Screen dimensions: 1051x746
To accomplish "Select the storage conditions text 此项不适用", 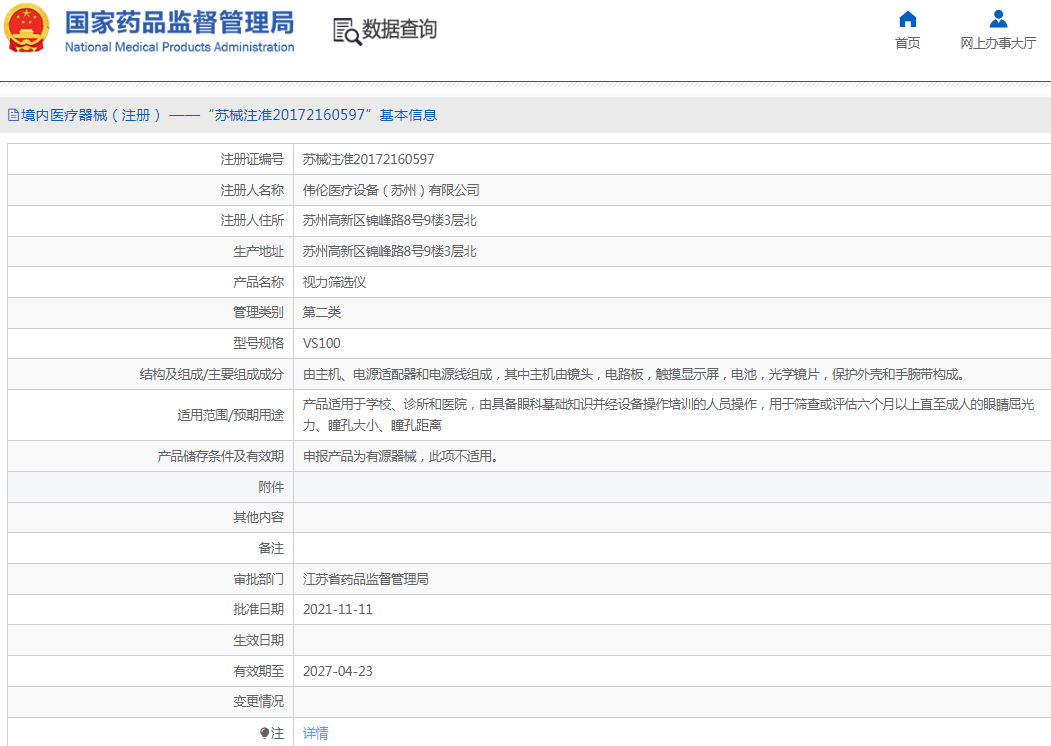I will click(x=400, y=456).
